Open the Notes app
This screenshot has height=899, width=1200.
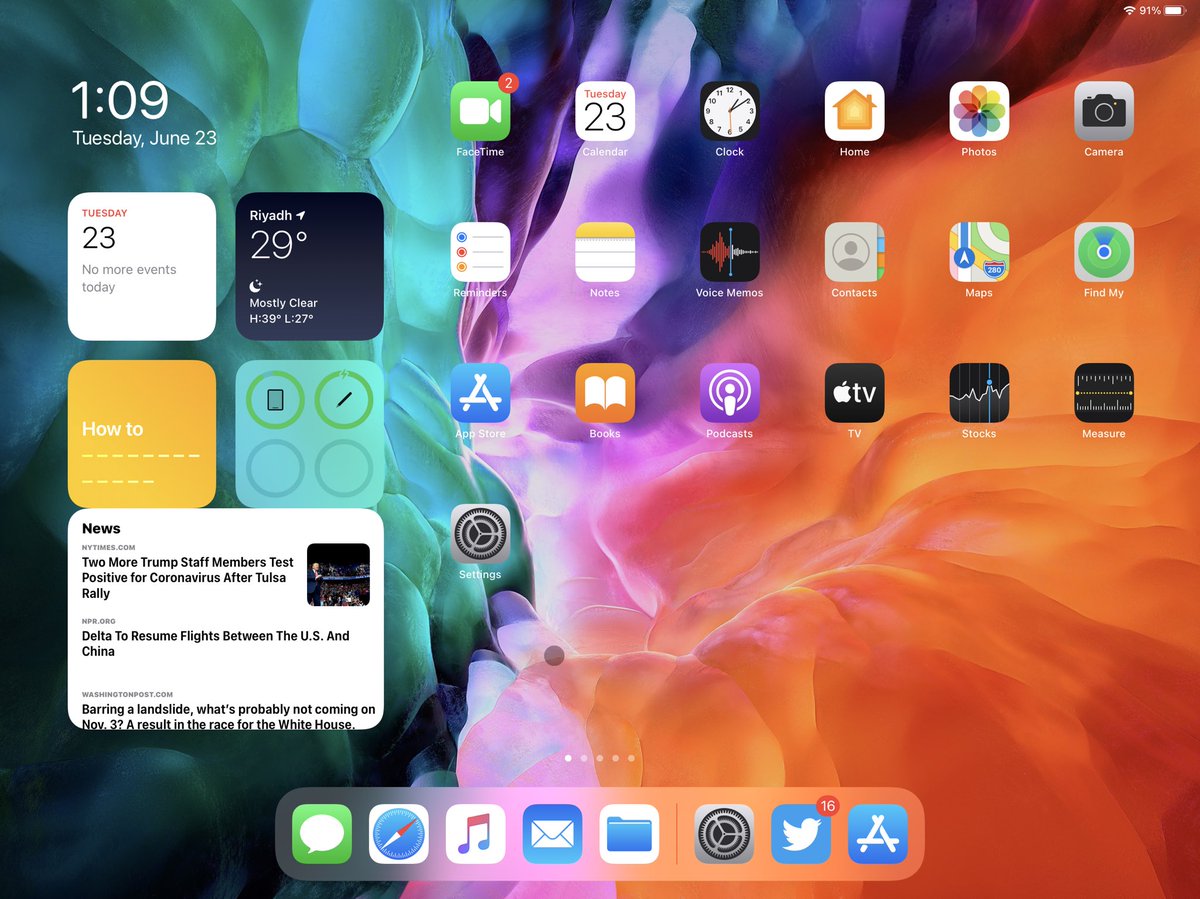[605, 252]
